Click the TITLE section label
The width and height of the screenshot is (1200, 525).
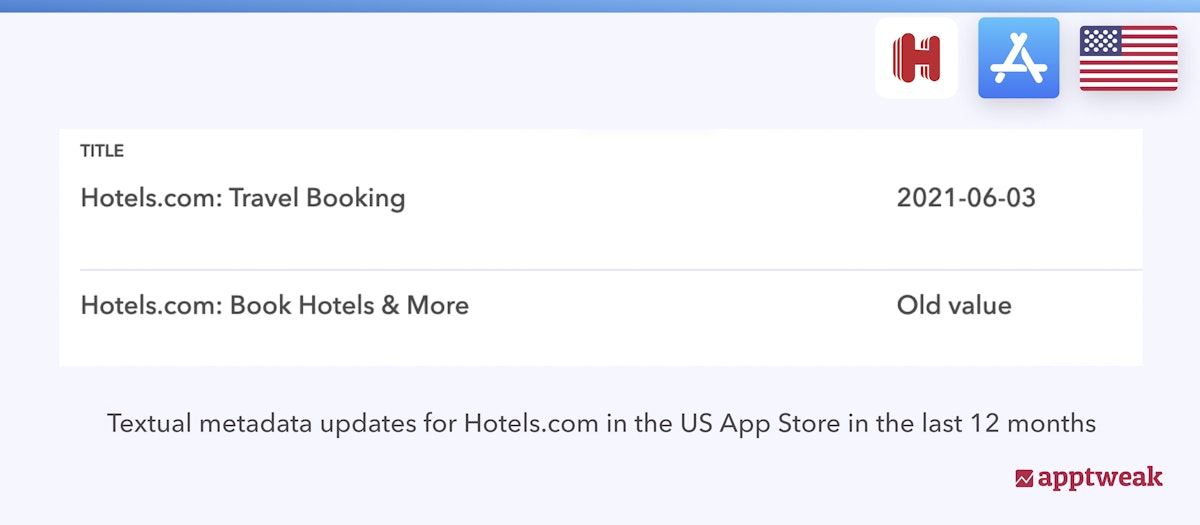tap(102, 152)
